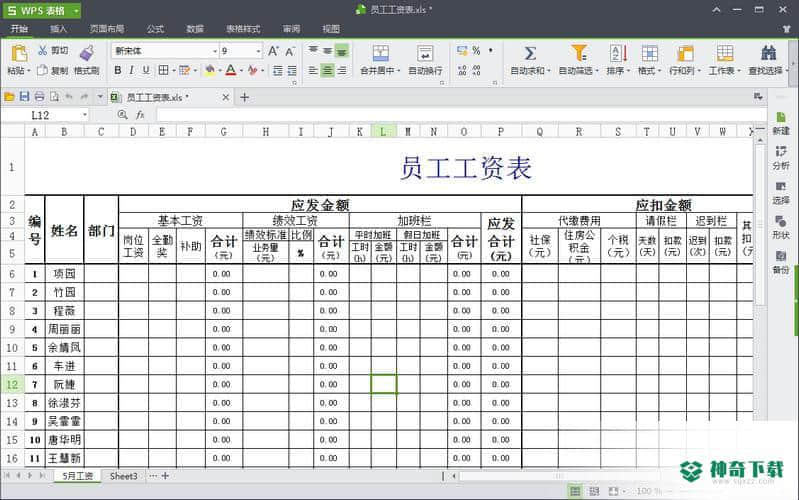Viewport: 799px width, 500px height.
Task: Click the AutoSum (自动求和) sigma icon
Action: click(x=530, y=54)
